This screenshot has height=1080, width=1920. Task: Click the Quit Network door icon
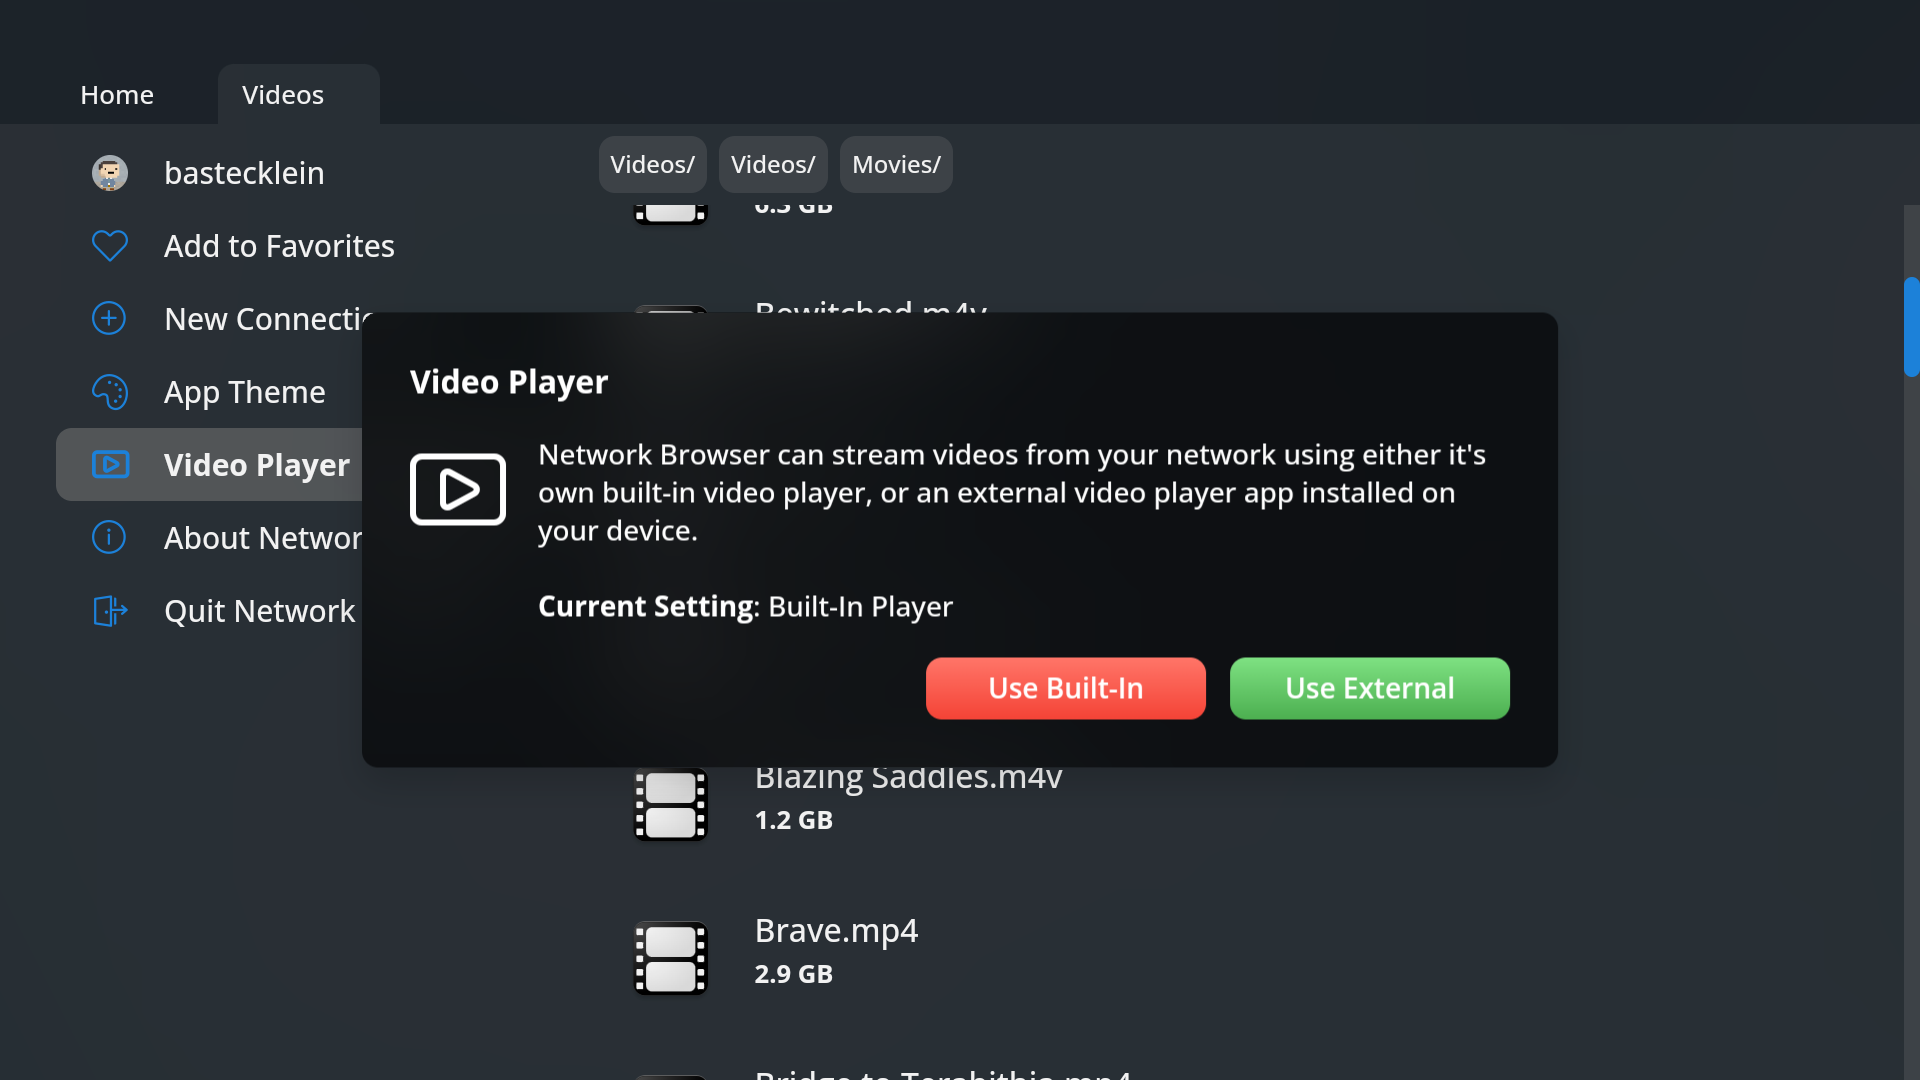pos(109,611)
